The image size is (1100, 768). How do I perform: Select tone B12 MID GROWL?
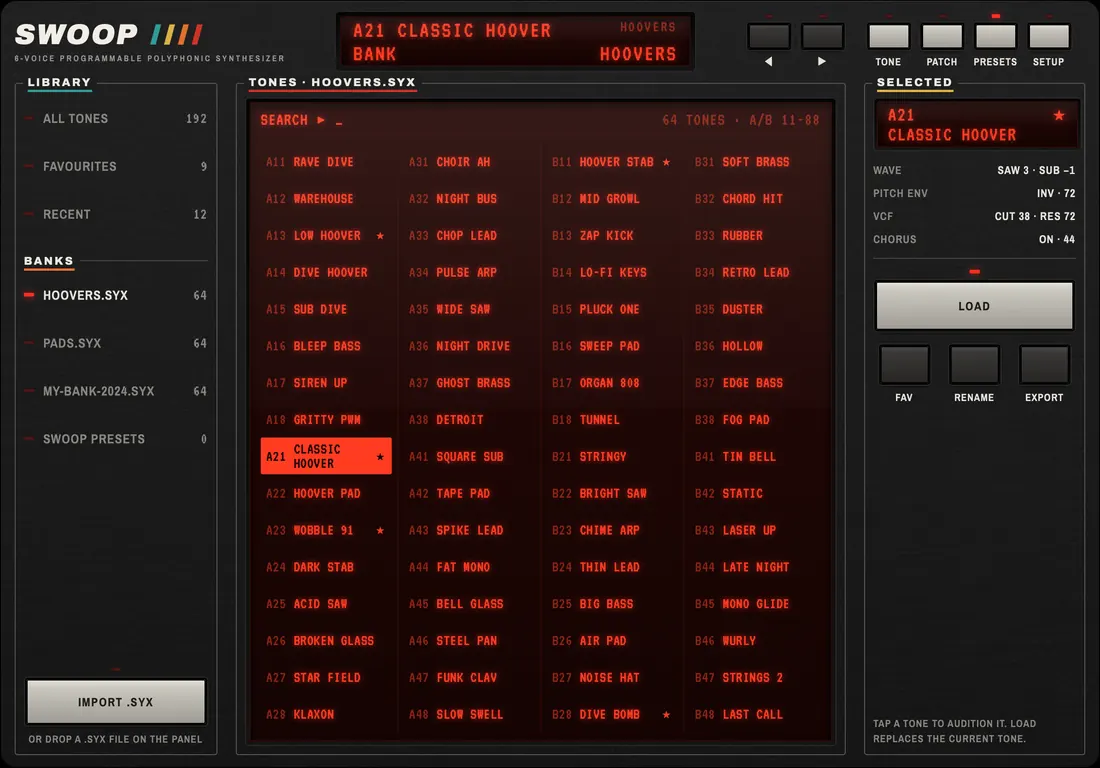tap(612, 198)
